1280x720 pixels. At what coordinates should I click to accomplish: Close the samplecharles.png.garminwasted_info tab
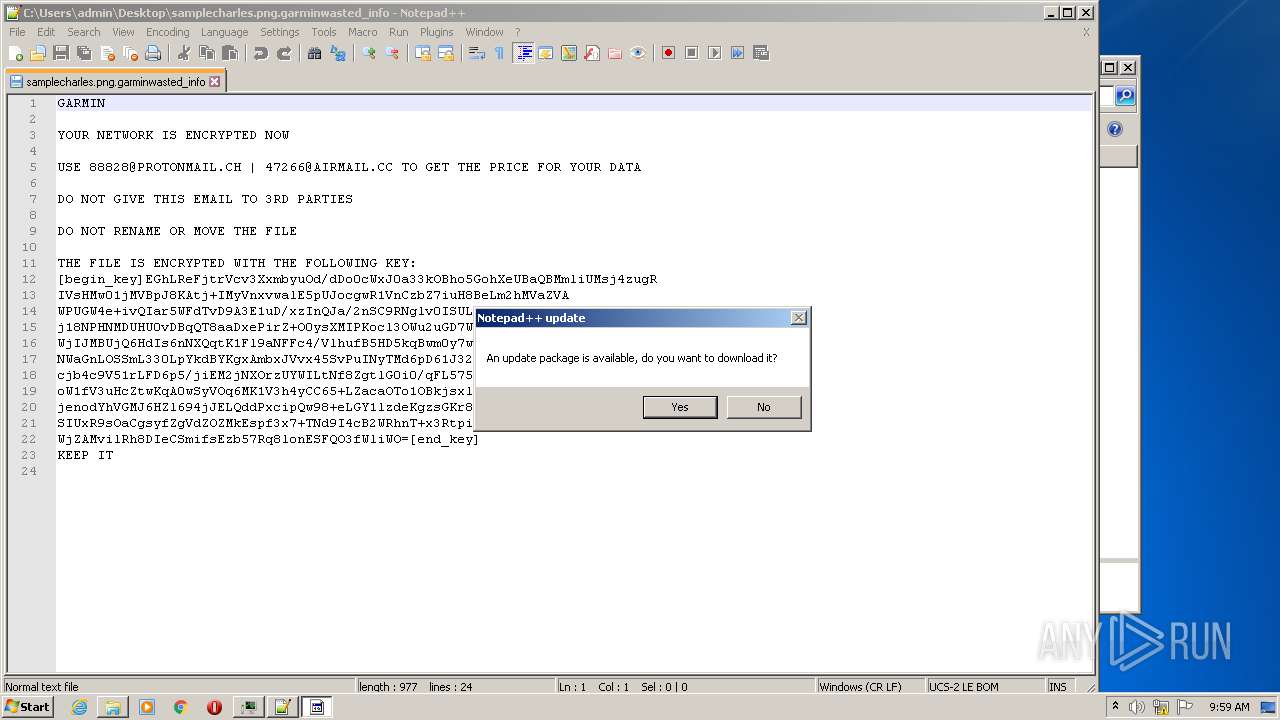click(214, 82)
